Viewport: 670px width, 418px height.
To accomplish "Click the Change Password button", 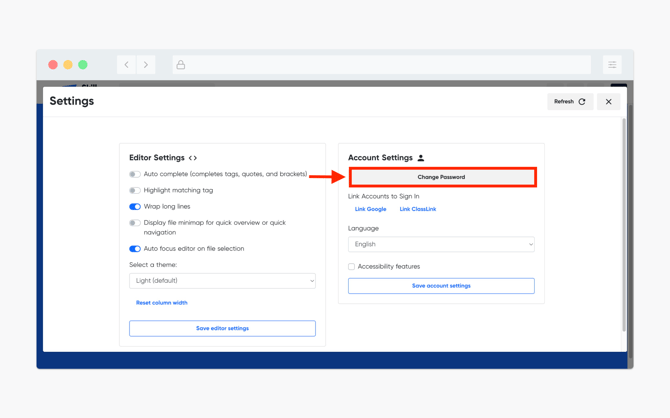I will point(443,177).
